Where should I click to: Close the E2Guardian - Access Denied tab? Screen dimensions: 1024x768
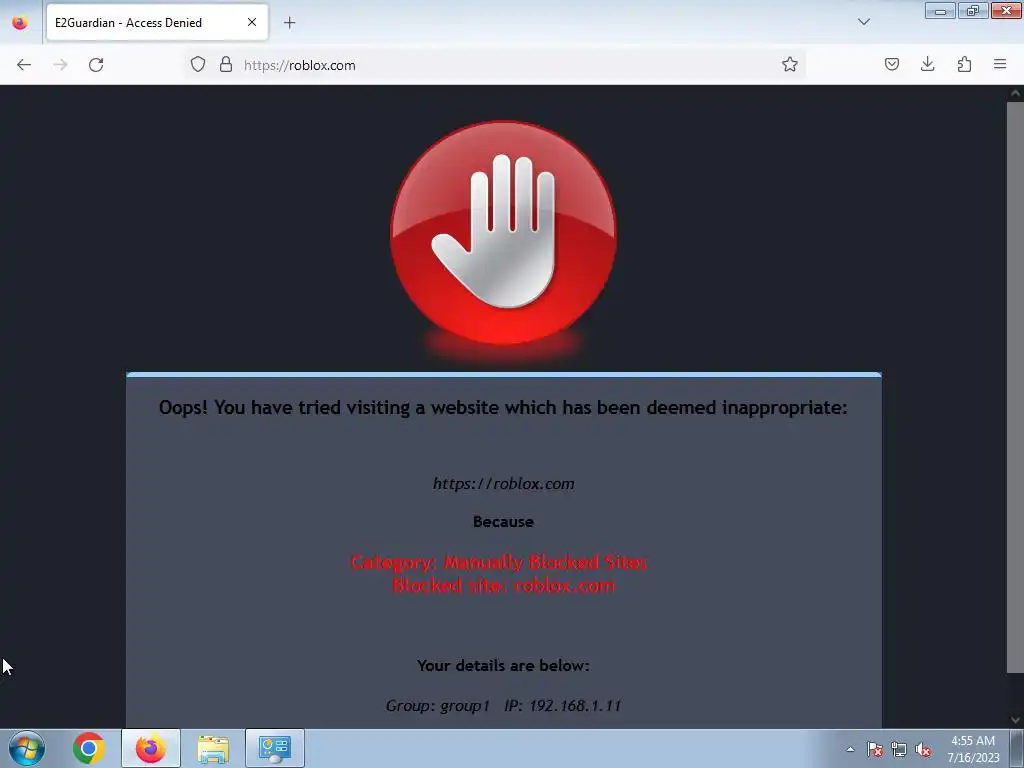(x=252, y=22)
